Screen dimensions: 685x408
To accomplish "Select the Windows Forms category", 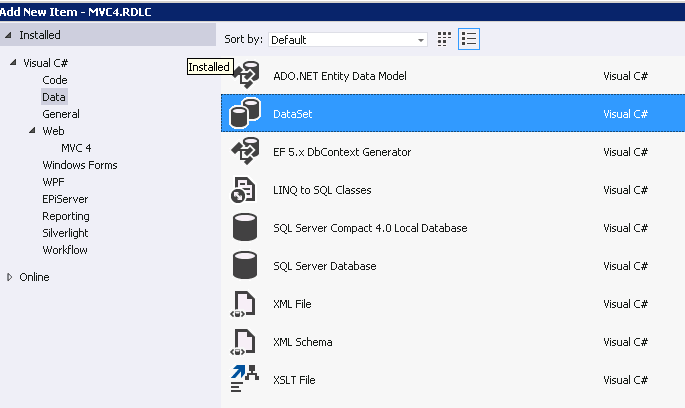I will click(80, 165).
